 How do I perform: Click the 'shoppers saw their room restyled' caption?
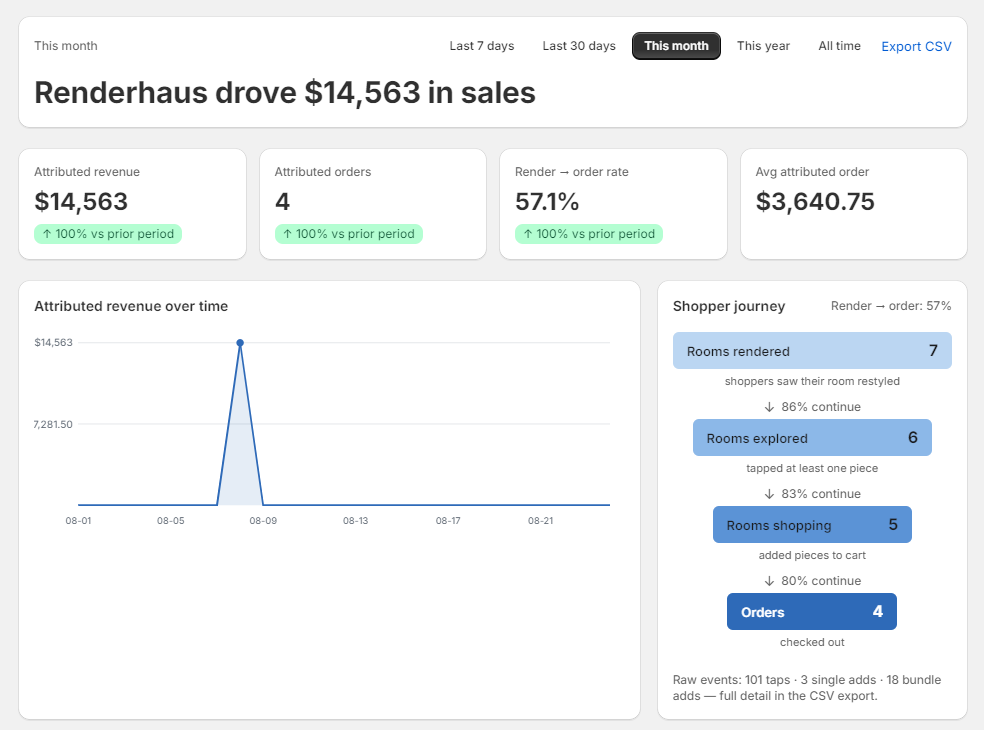(x=812, y=382)
